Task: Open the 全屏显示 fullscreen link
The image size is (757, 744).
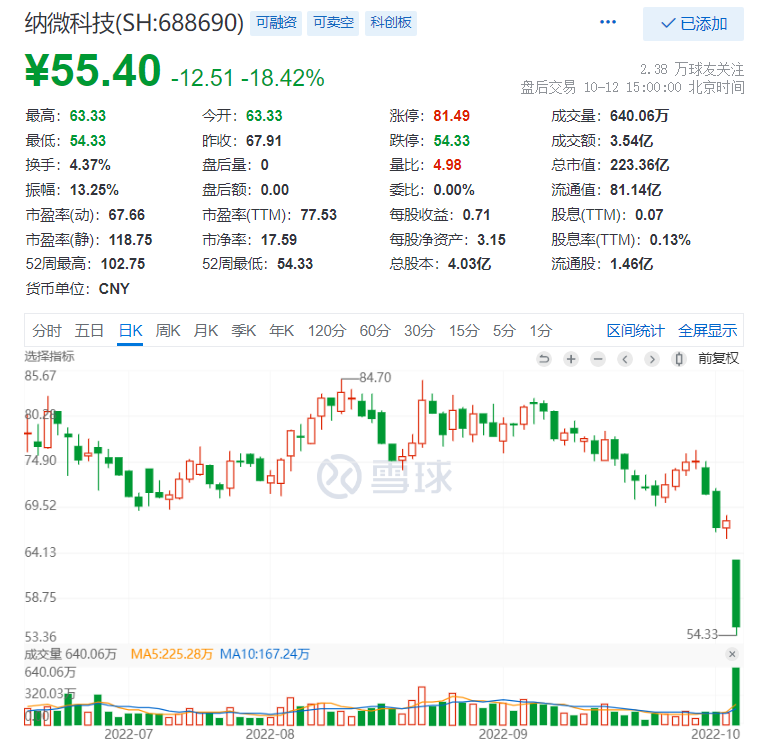Action: click(x=707, y=331)
